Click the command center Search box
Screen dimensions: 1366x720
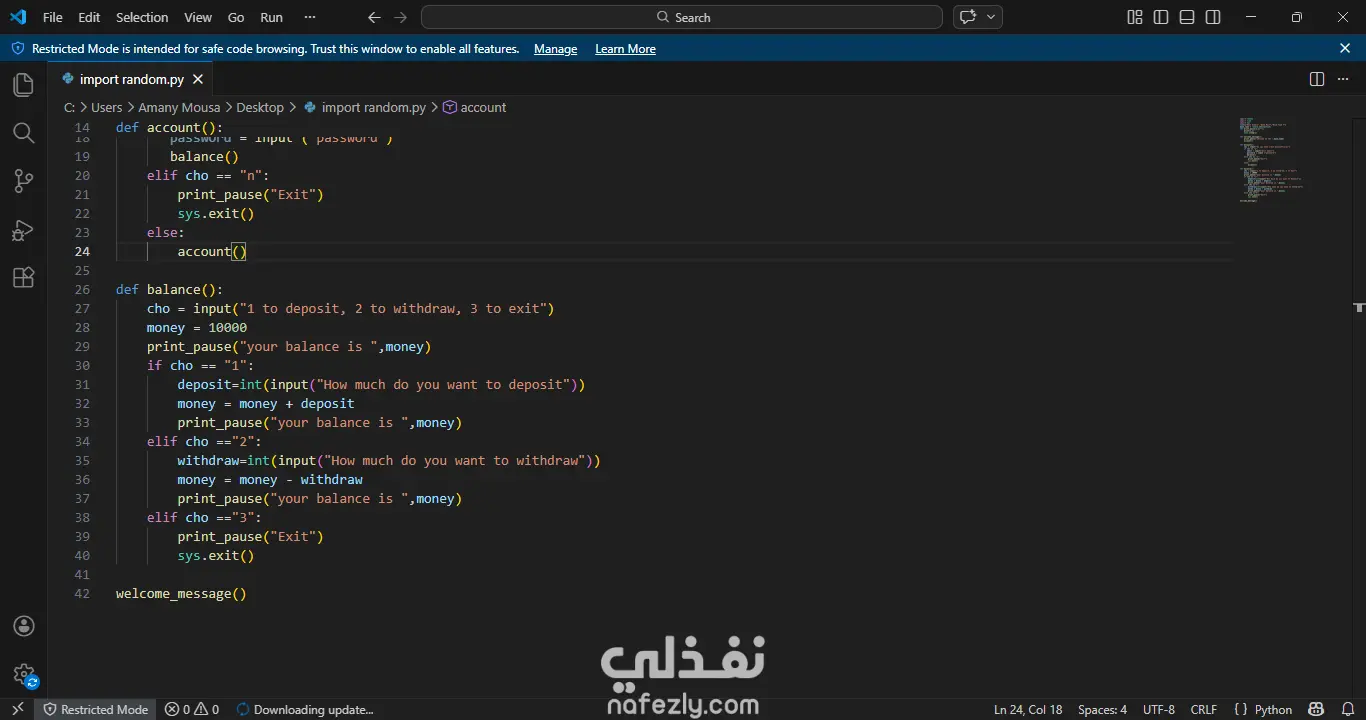(682, 17)
